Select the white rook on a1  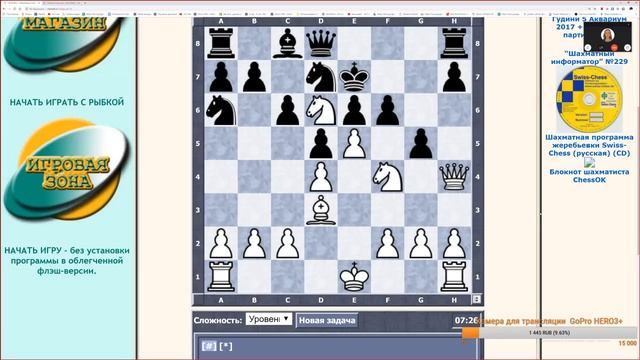(221, 277)
